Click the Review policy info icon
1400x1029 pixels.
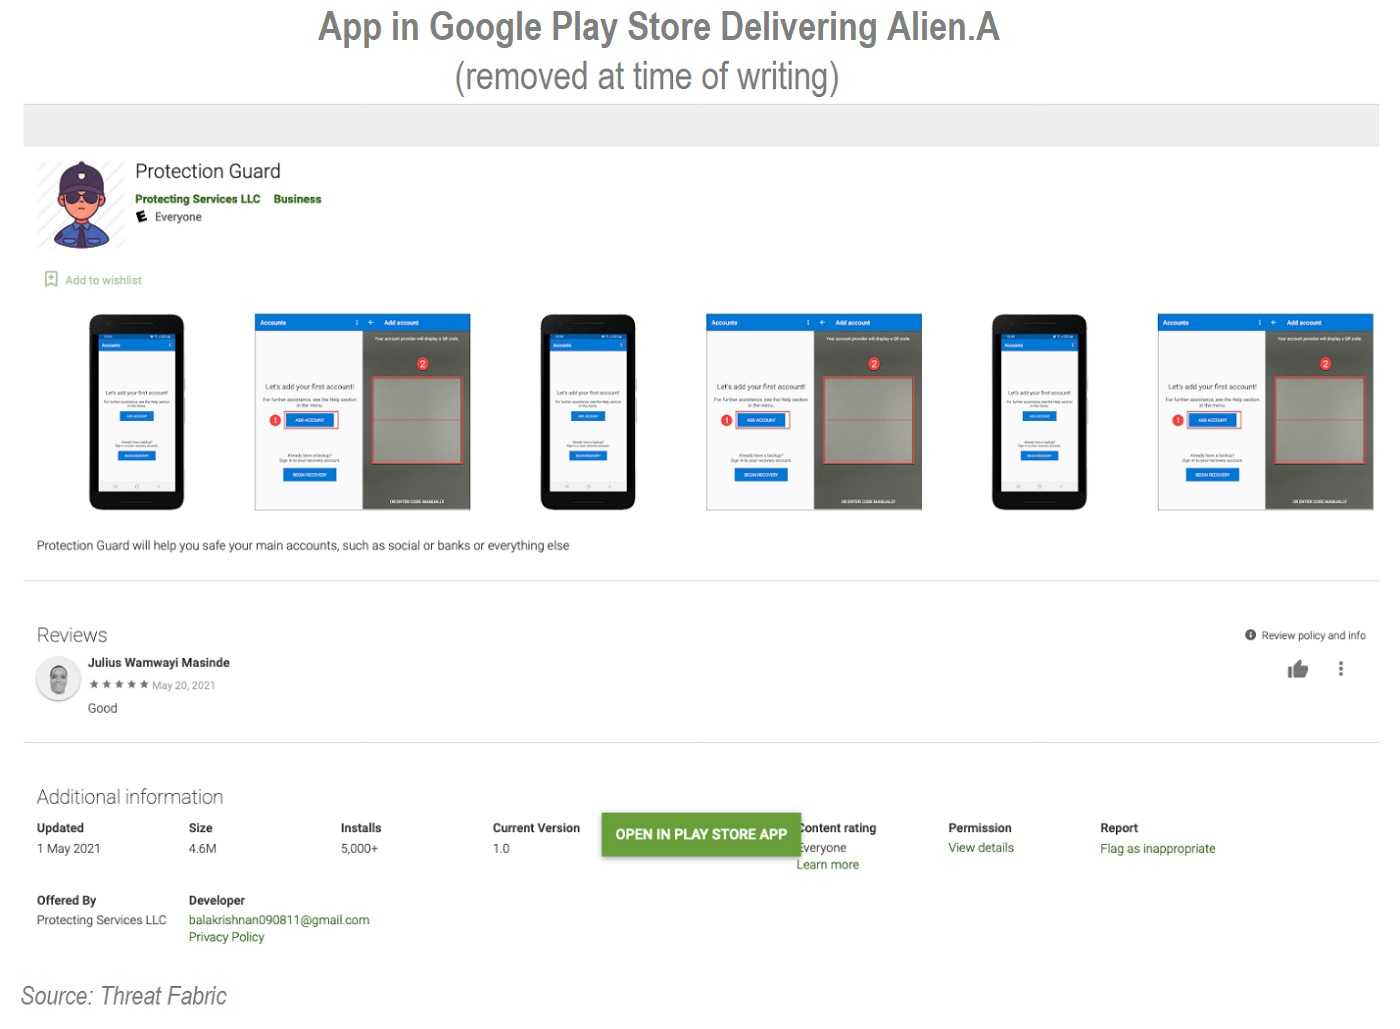[x=1250, y=635]
